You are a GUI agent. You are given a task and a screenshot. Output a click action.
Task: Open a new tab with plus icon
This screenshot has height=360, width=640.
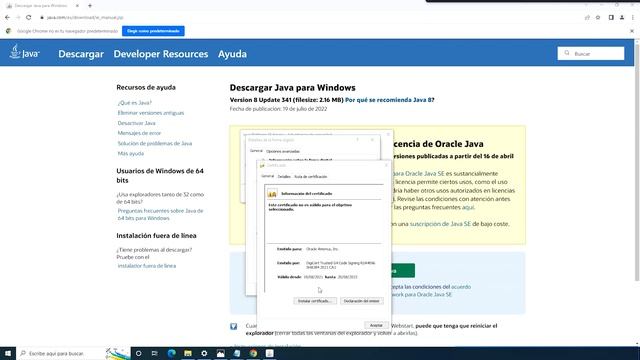[x=90, y=6]
